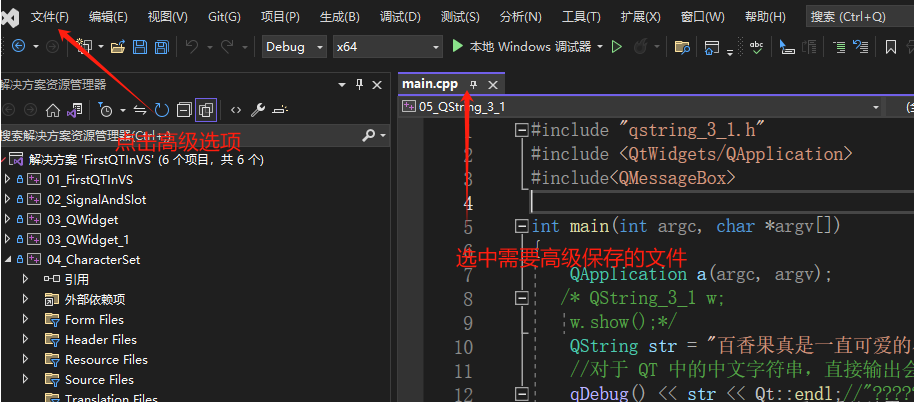Image resolution: width=914 pixels, height=402 pixels.
Task: Open the 调试(D) menu
Action: click(x=400, y=17)
